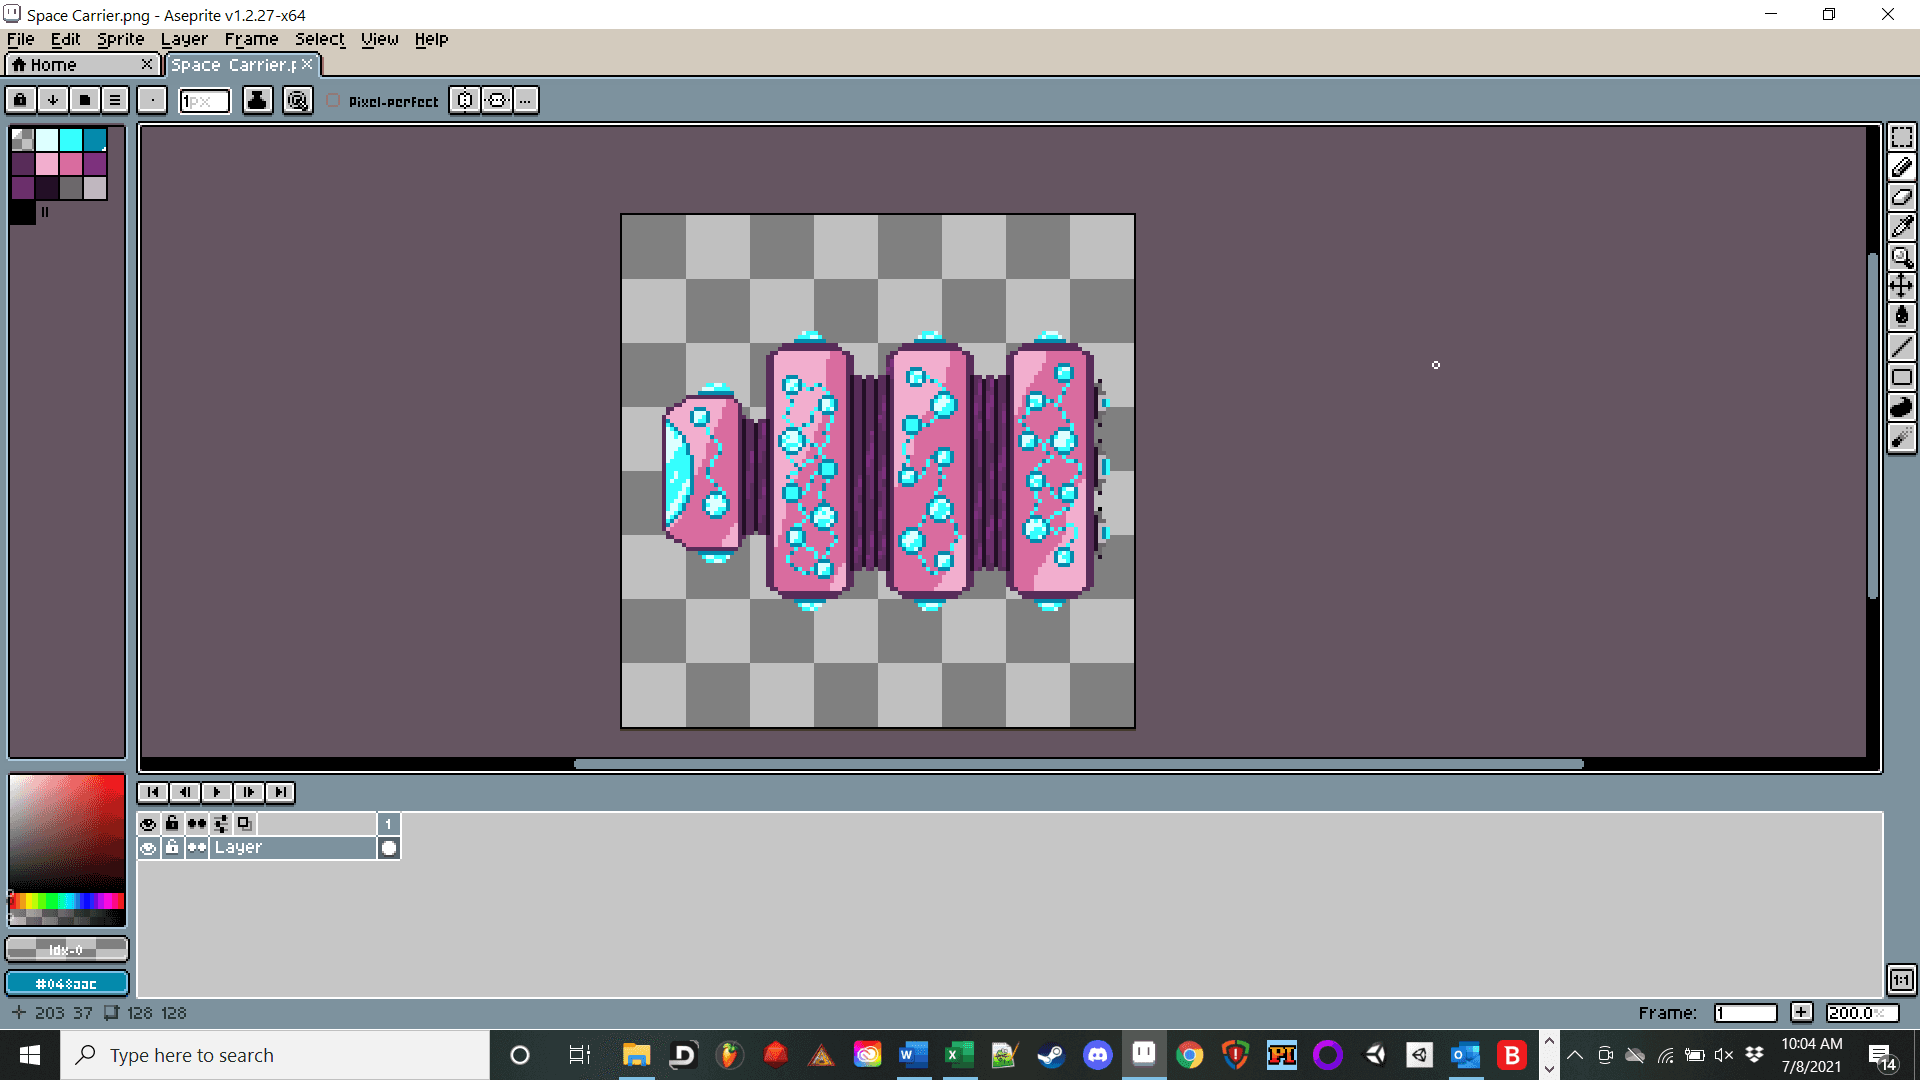Click the play animation button
This screenshot has width=1920, height=1080.
pyautogui.click(x=216, y=792)
